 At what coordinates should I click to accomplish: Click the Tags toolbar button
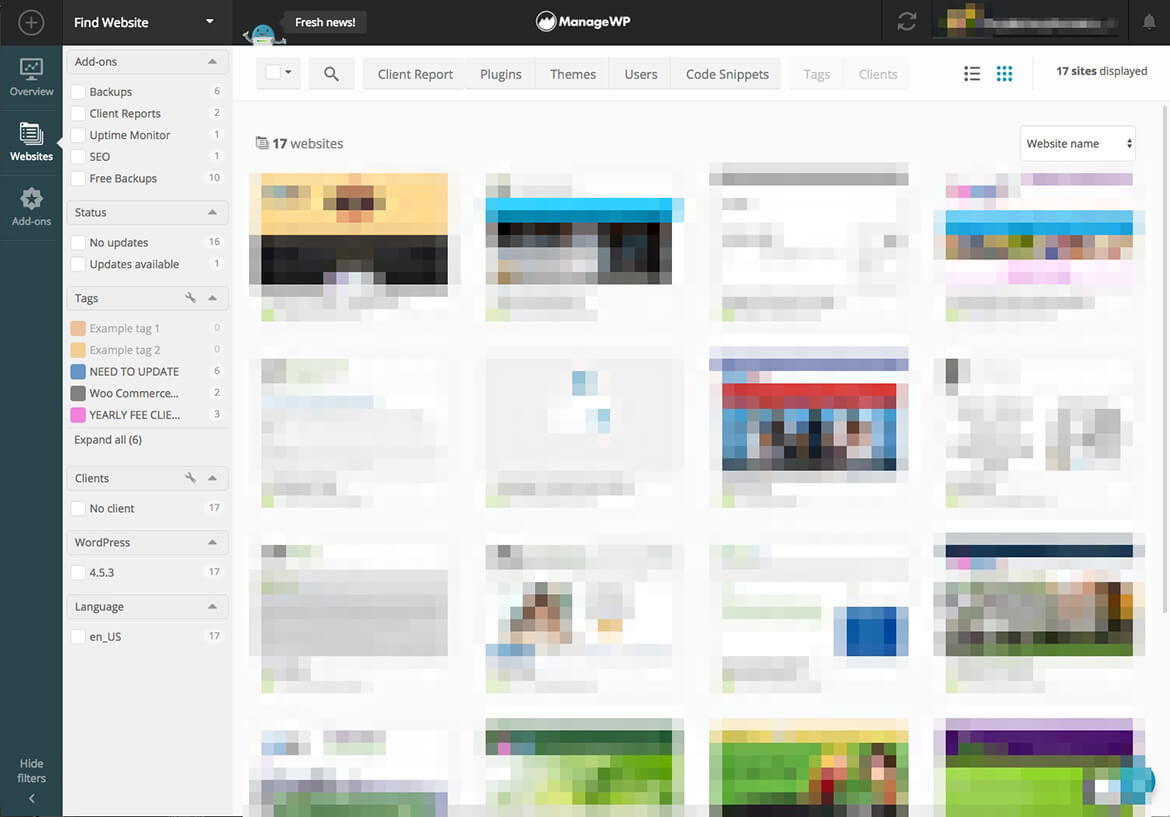pos(816,74)
